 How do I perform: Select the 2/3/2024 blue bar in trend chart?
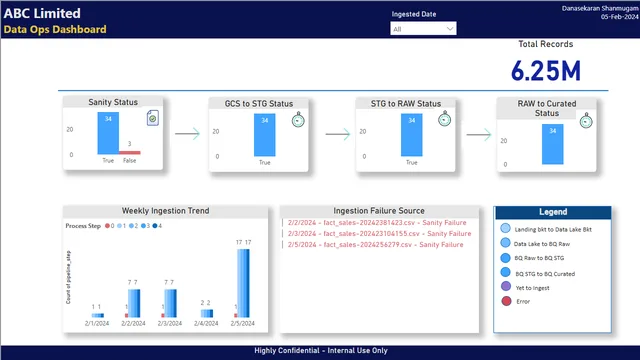tap(171, 303)
